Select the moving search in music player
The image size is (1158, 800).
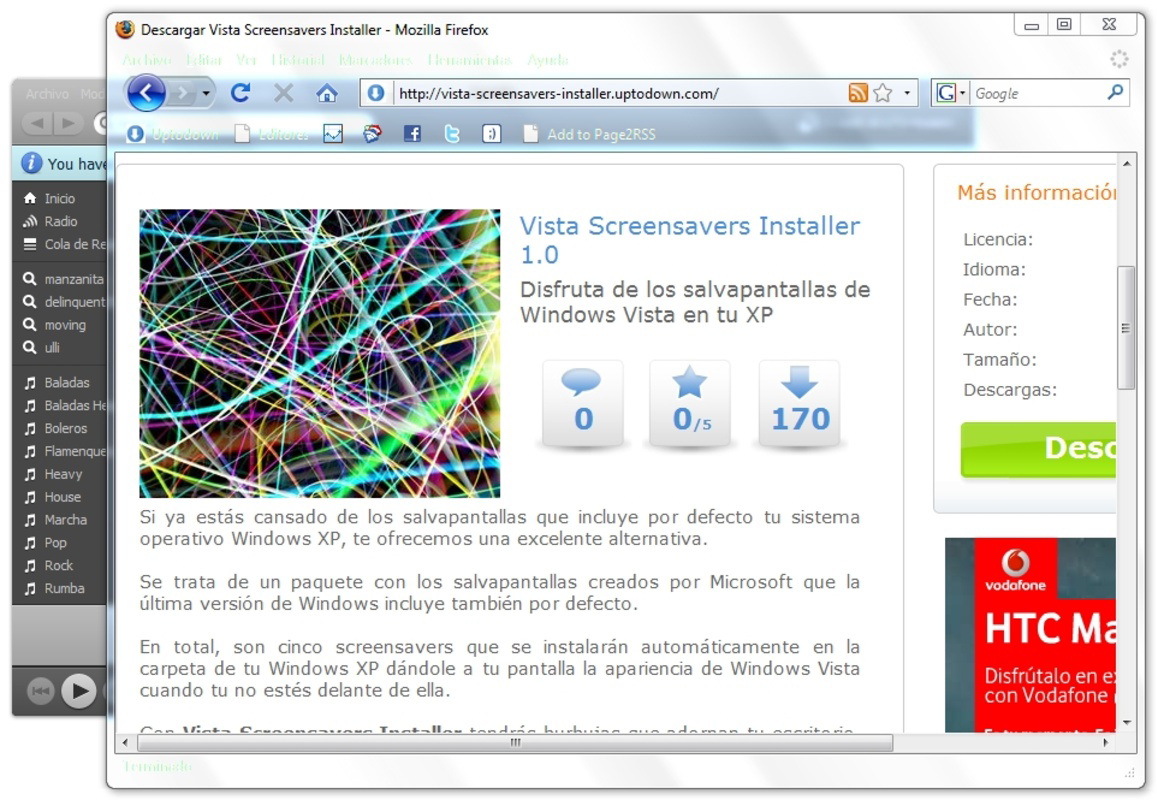coord(55,324)
